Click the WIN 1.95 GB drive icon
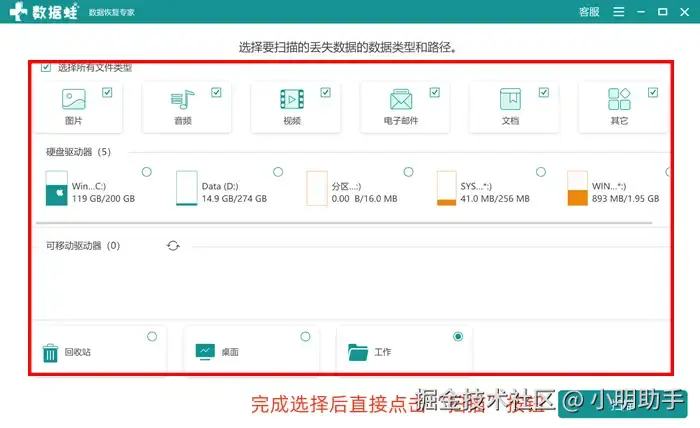 577,188
